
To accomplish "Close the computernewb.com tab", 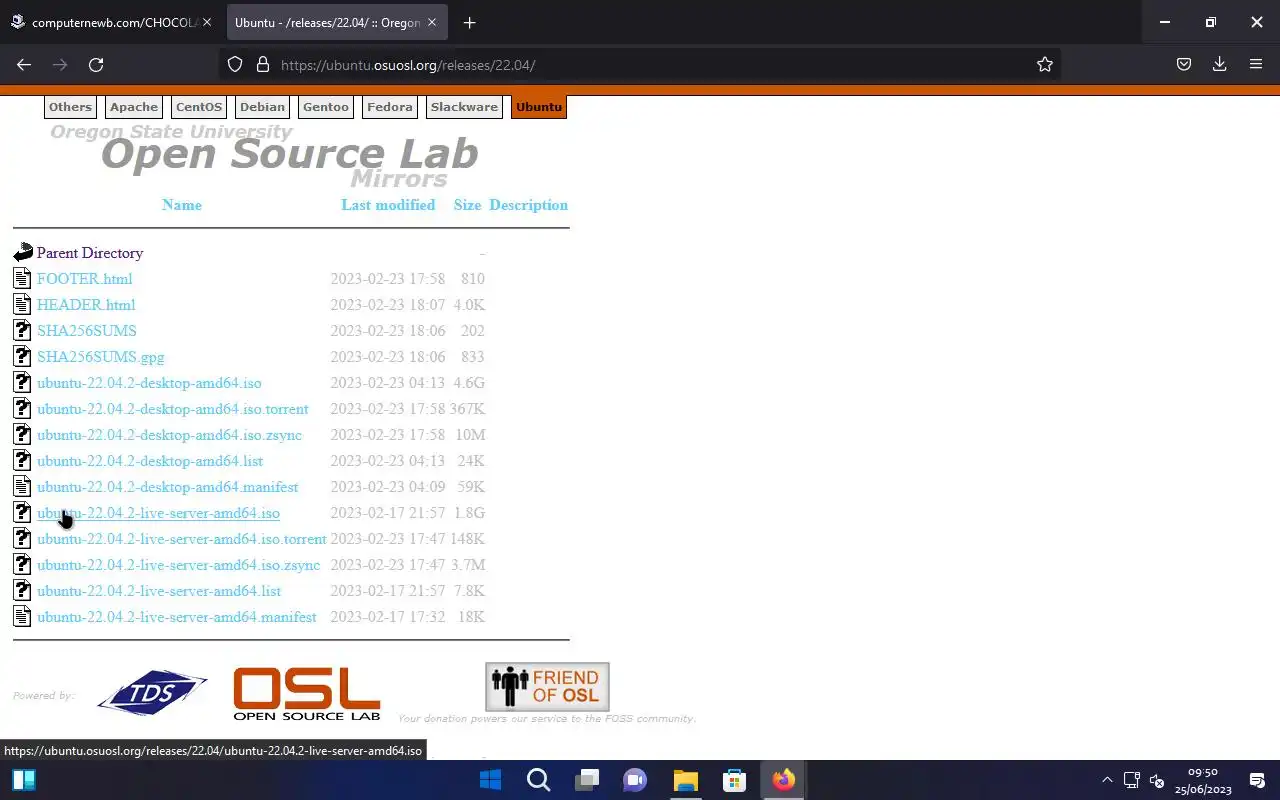I will click(x=207, y=22).
